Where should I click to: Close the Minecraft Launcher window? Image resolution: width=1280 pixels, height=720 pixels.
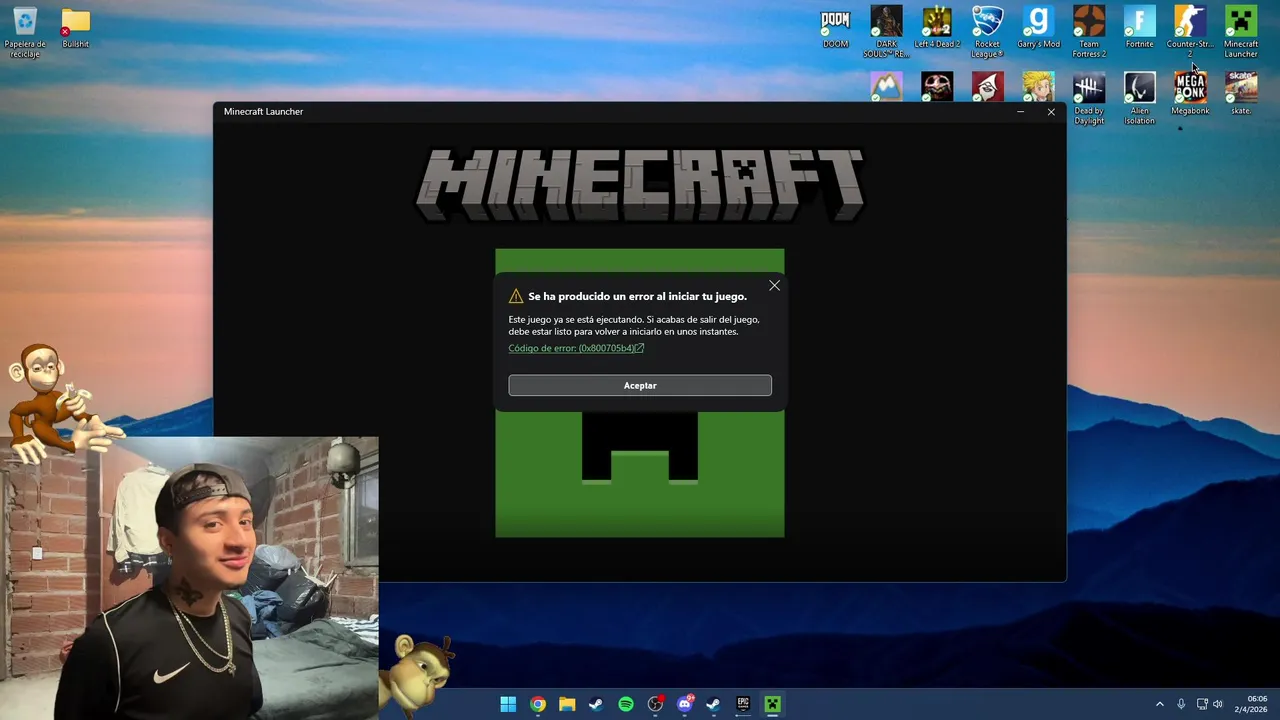pyautogui.click(x=1051, y=112)
